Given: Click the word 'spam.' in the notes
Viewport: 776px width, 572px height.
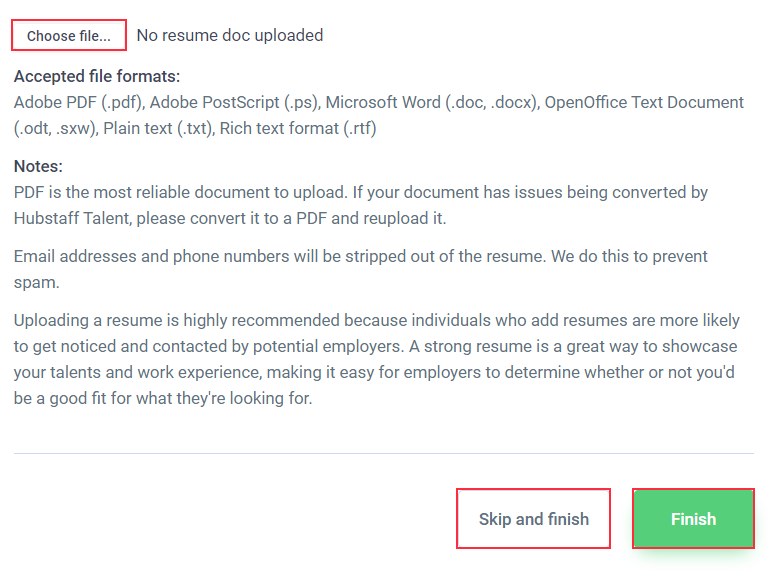Looking at the screenshot, I should coord(37,283).
